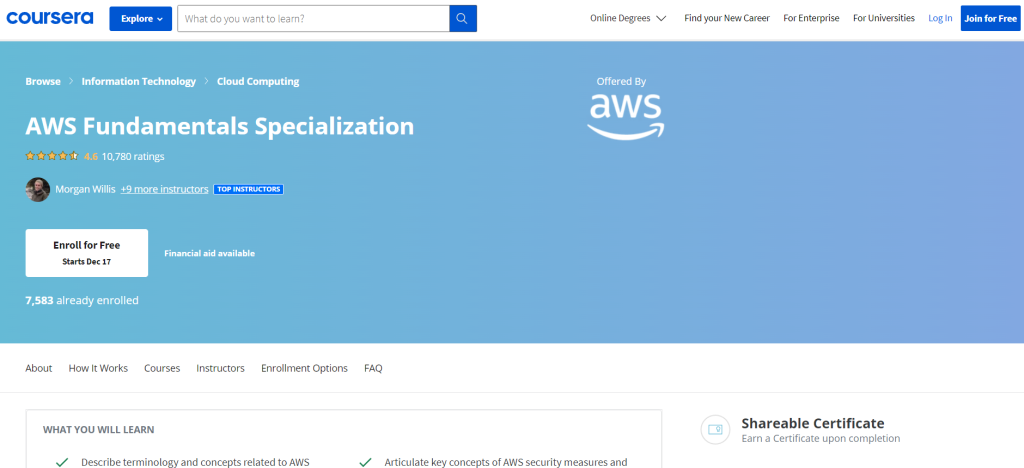Click the magnifying glass search button

pyautogui.click(x=463, y=18)
